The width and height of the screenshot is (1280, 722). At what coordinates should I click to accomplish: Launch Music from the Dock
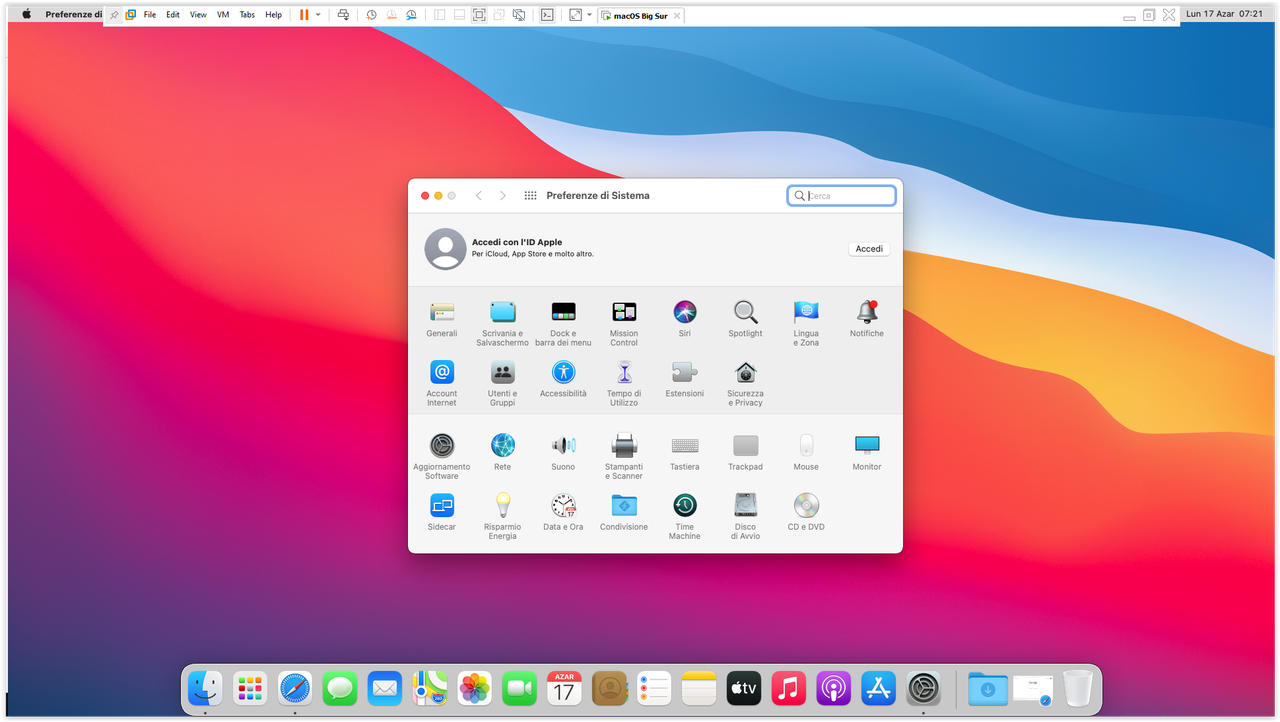[789, 688]
